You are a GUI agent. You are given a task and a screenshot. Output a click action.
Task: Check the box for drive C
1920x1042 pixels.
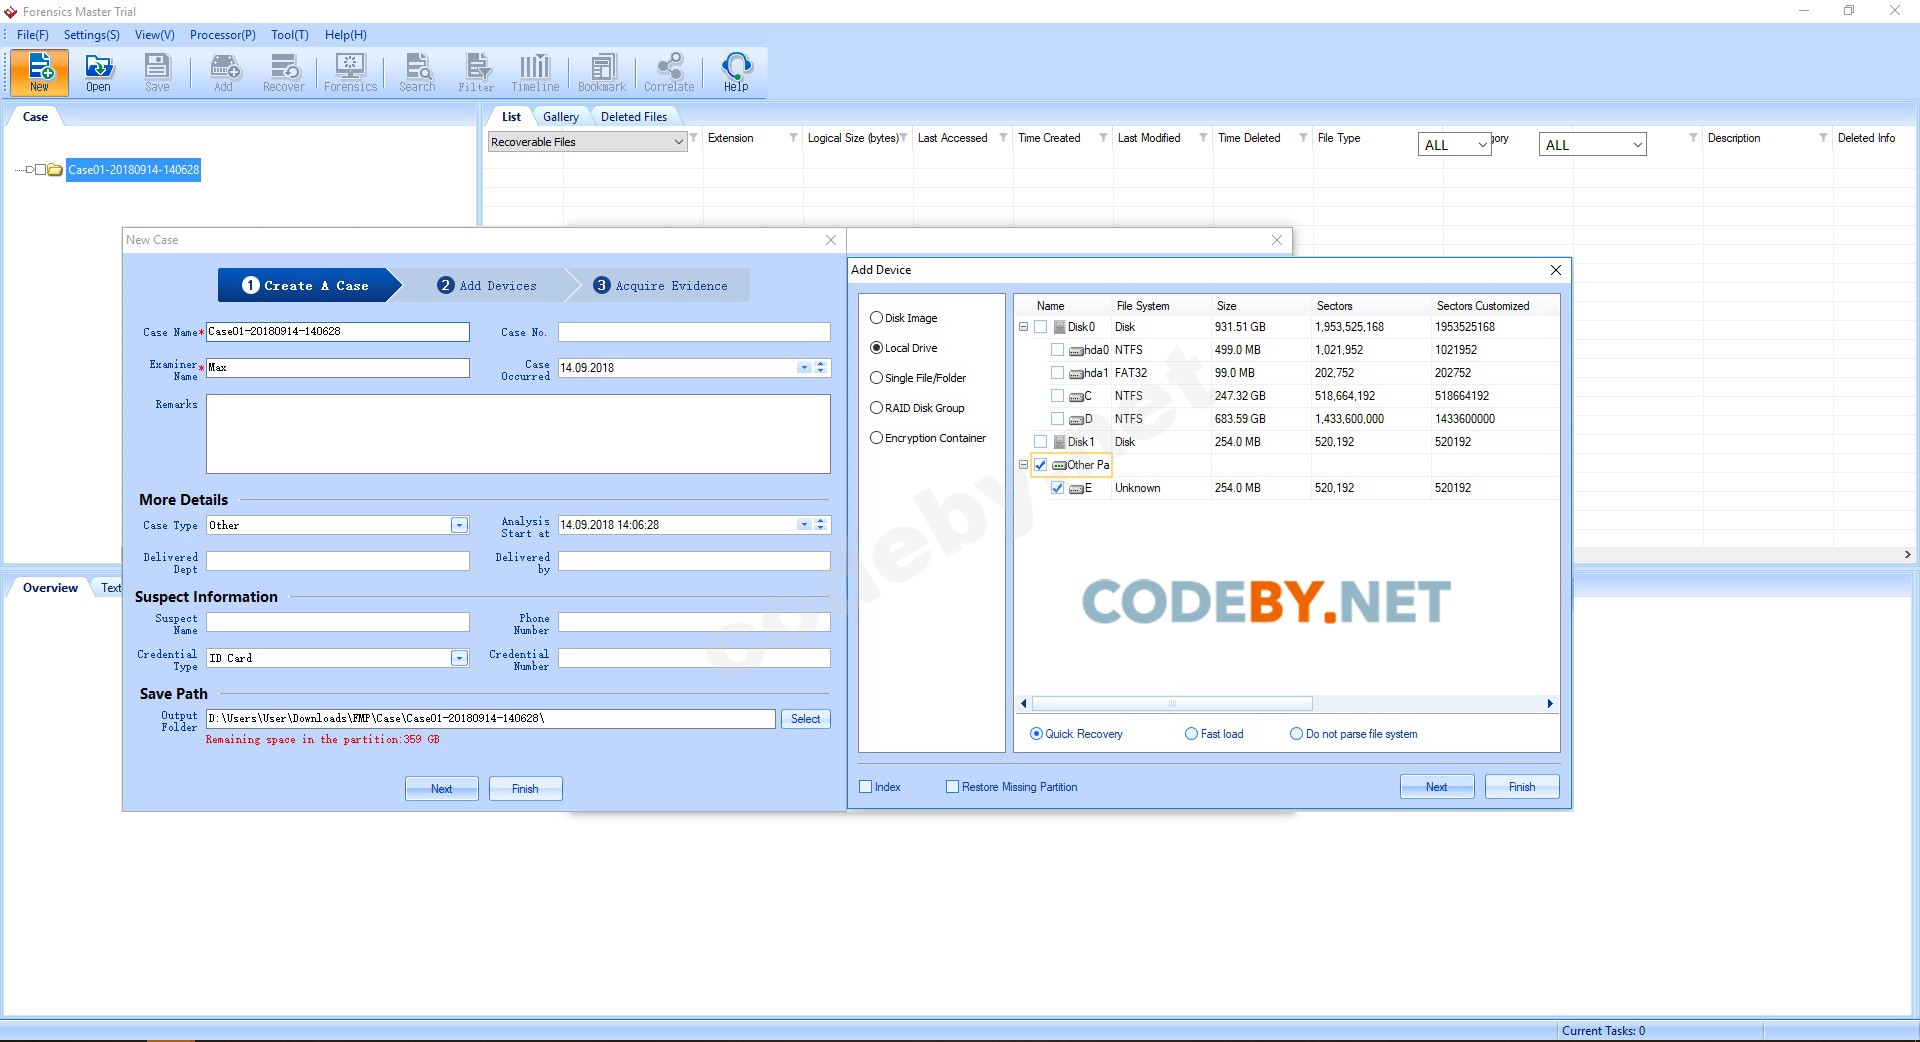click(1057, 396)
